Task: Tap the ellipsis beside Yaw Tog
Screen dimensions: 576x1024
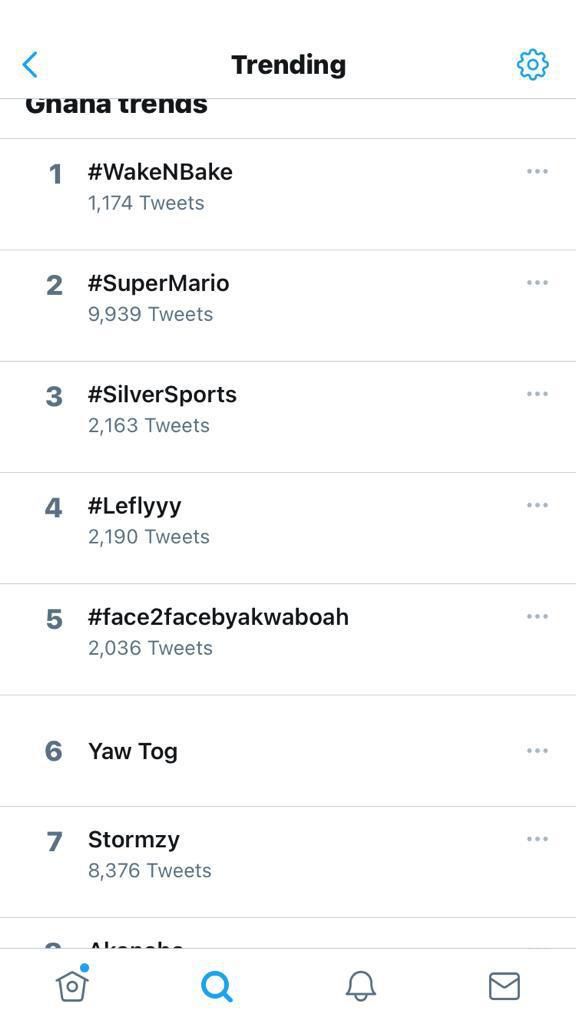Action: (537, 750)
